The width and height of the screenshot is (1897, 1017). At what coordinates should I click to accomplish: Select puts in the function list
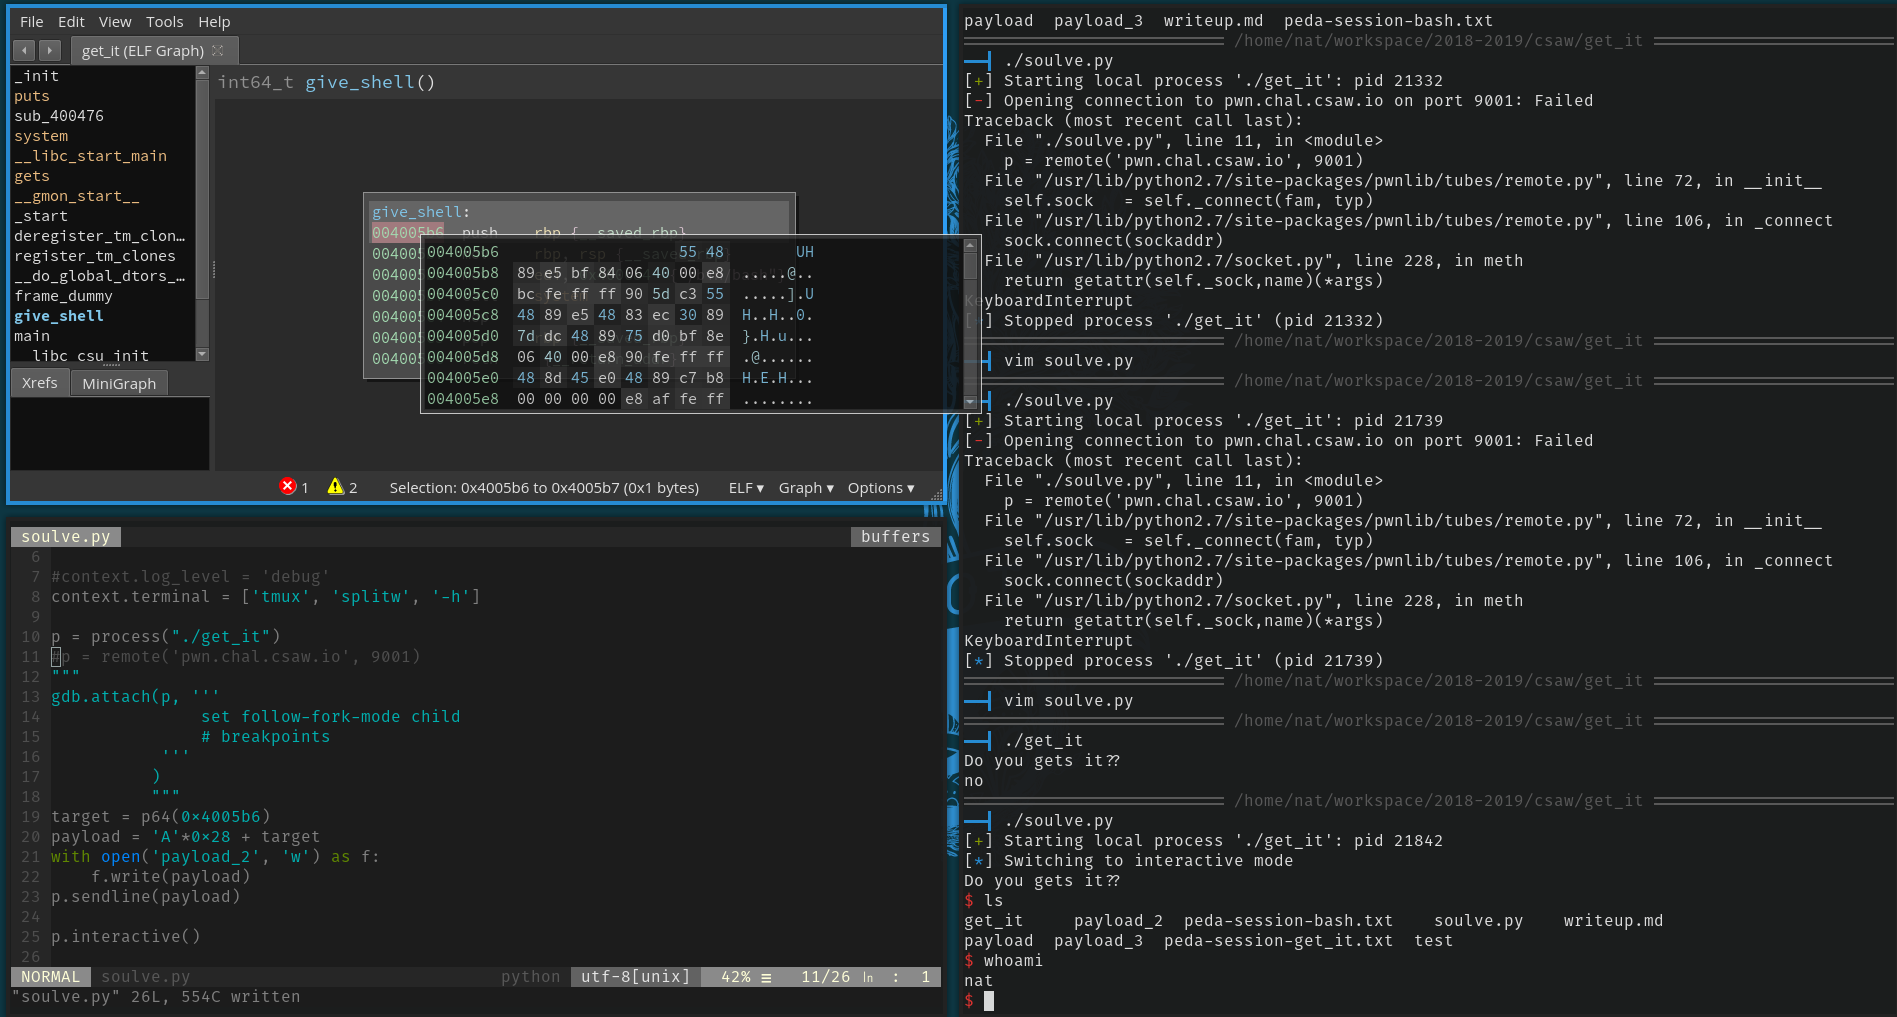coord(32,96)
